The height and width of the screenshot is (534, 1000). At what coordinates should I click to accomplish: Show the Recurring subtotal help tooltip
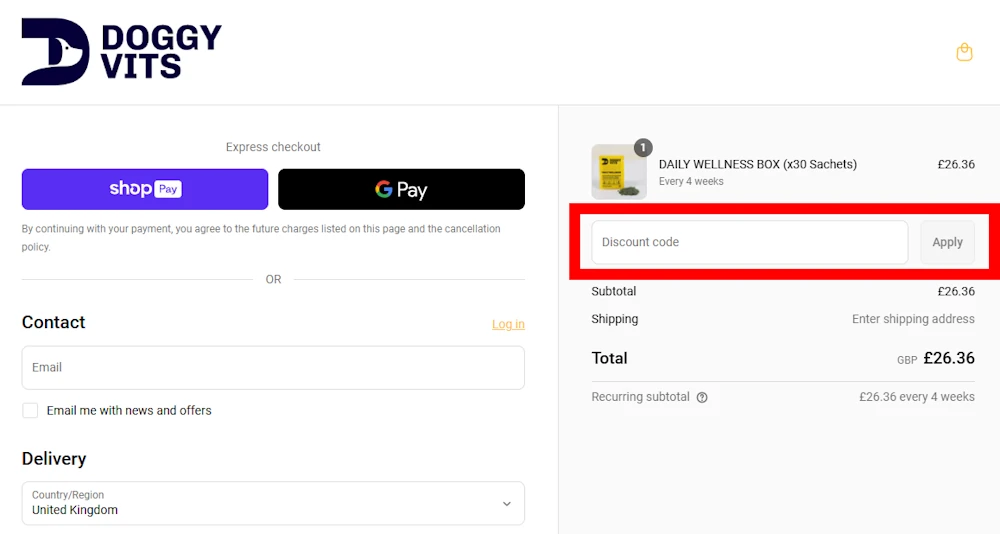click(x=702, y=397)
